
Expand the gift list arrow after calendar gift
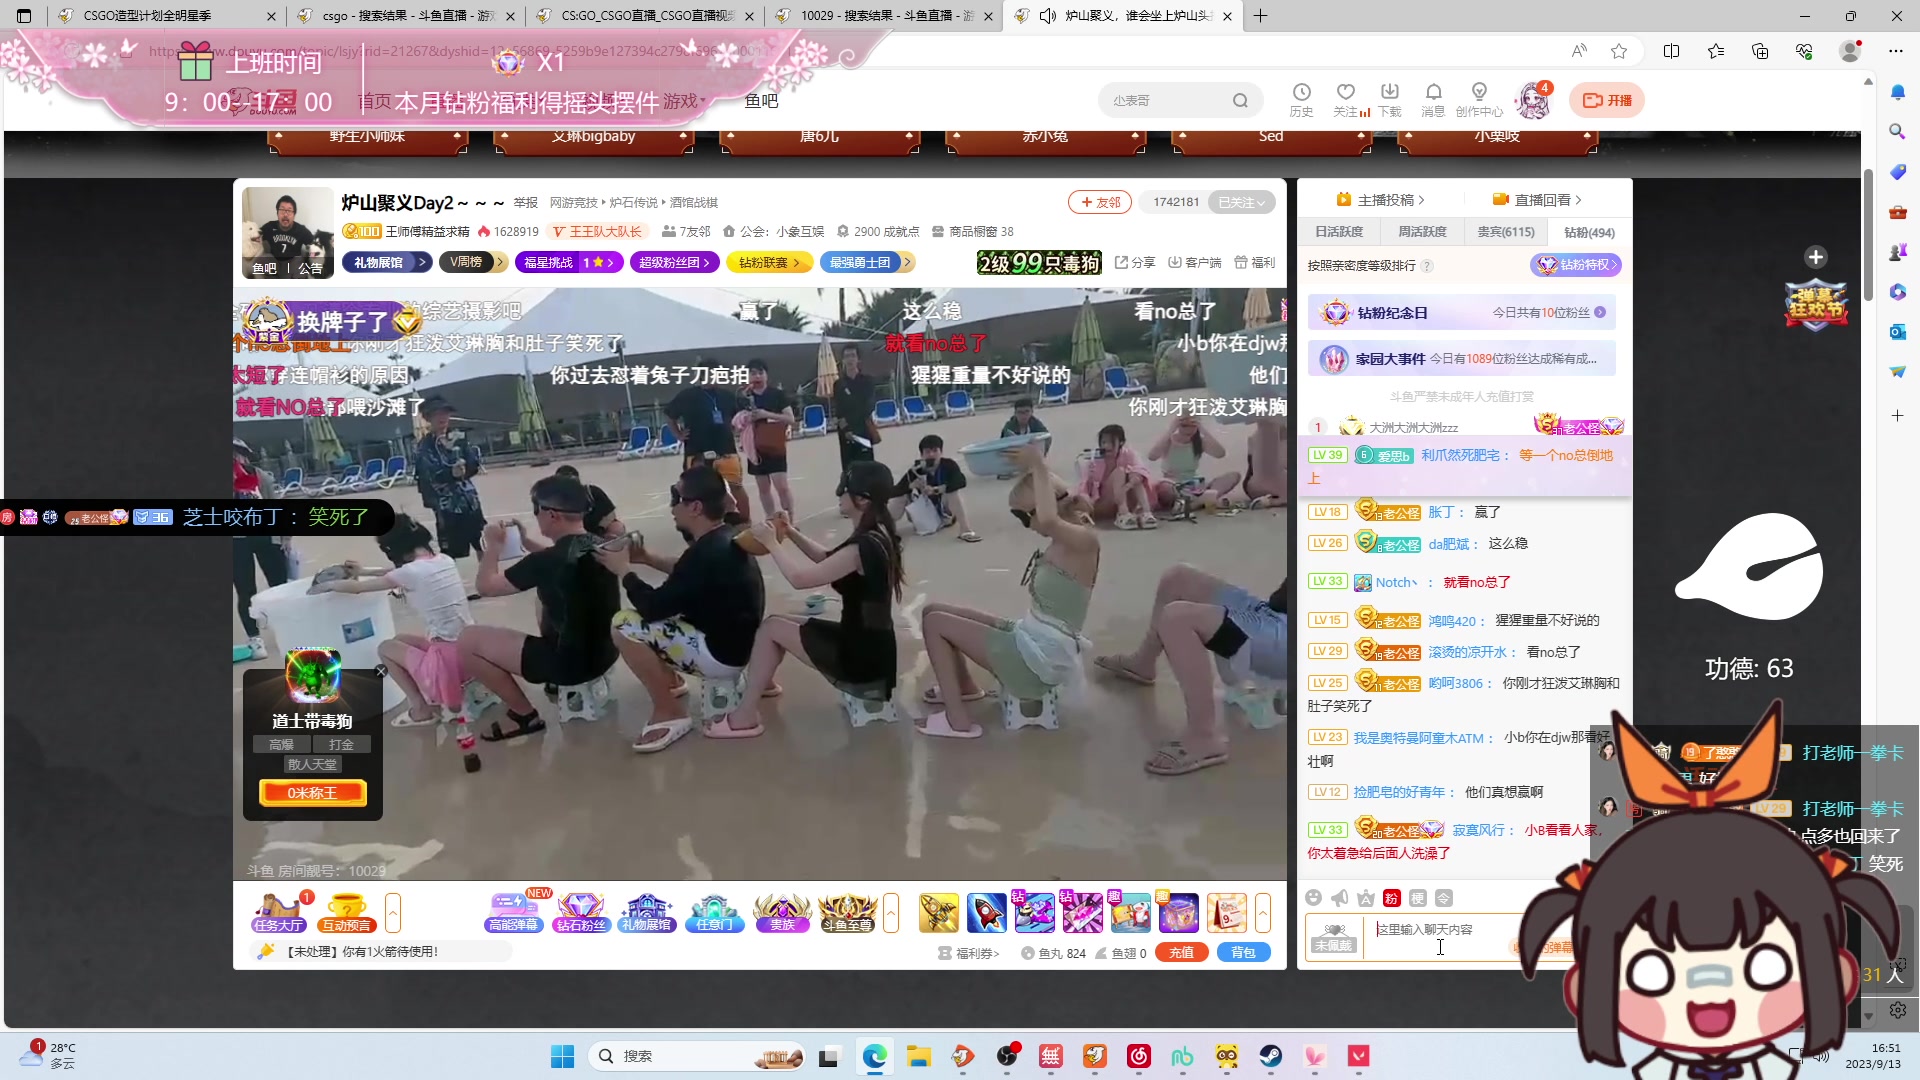[x=1263, y=913]
